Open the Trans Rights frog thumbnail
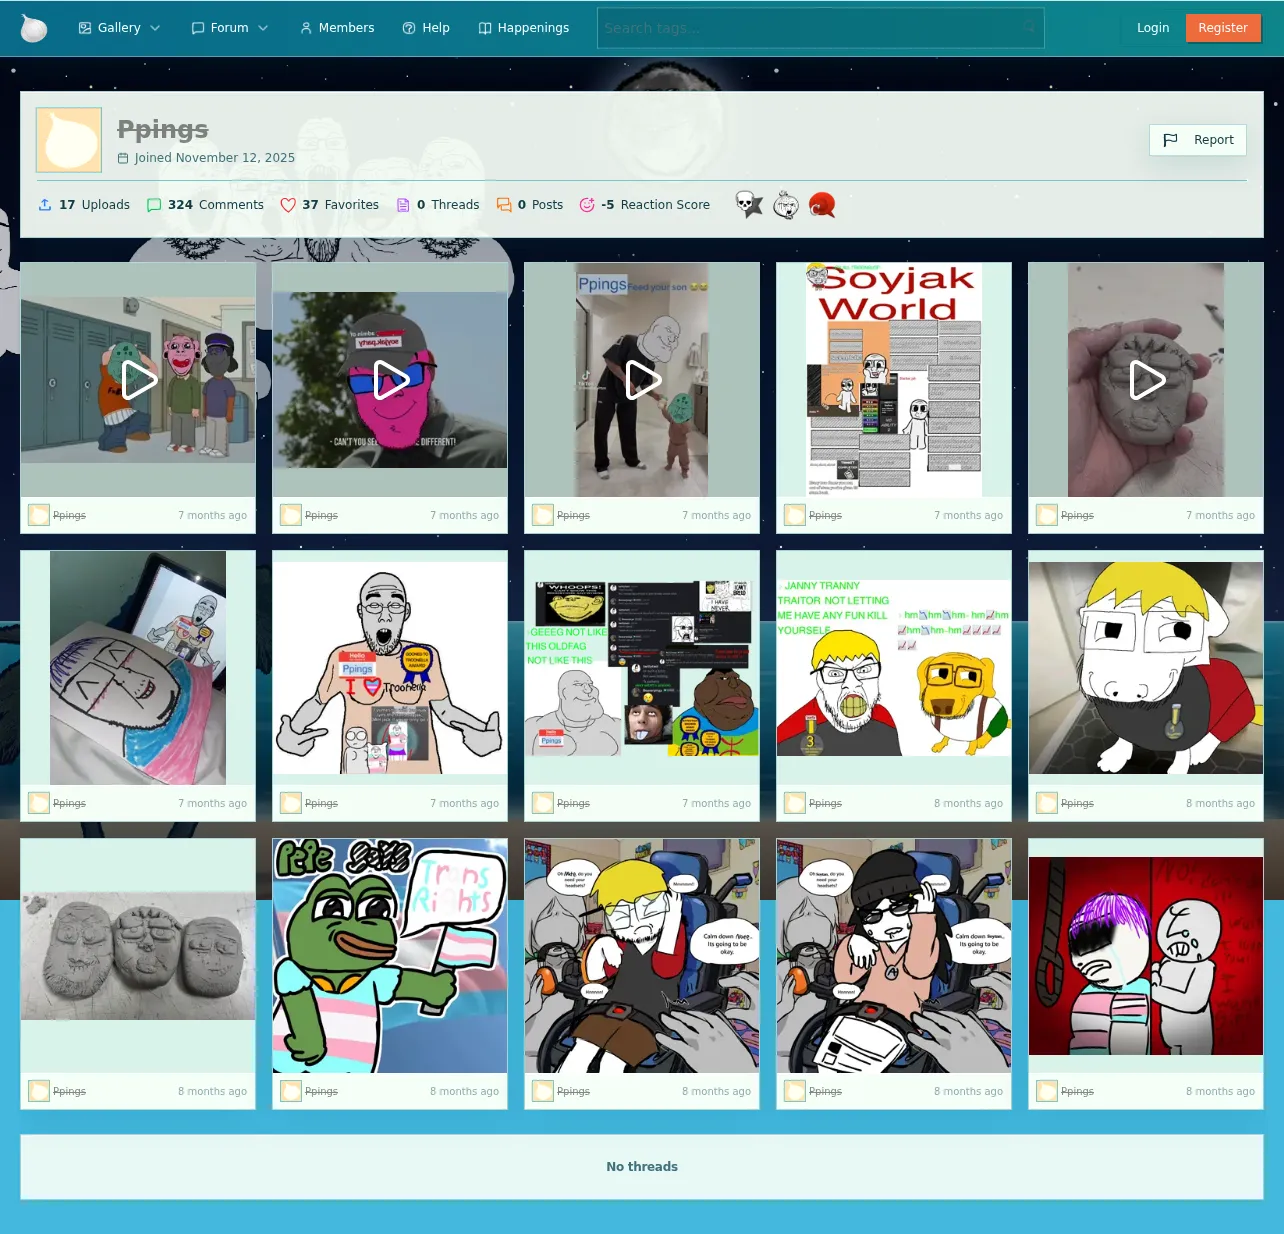Image resolution: width=1284 pixels, height=1234 pixels. pos(390,956)
